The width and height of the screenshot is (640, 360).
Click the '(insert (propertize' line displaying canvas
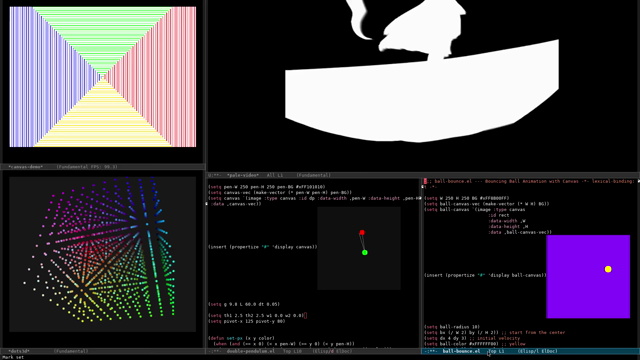click(263, 247)
